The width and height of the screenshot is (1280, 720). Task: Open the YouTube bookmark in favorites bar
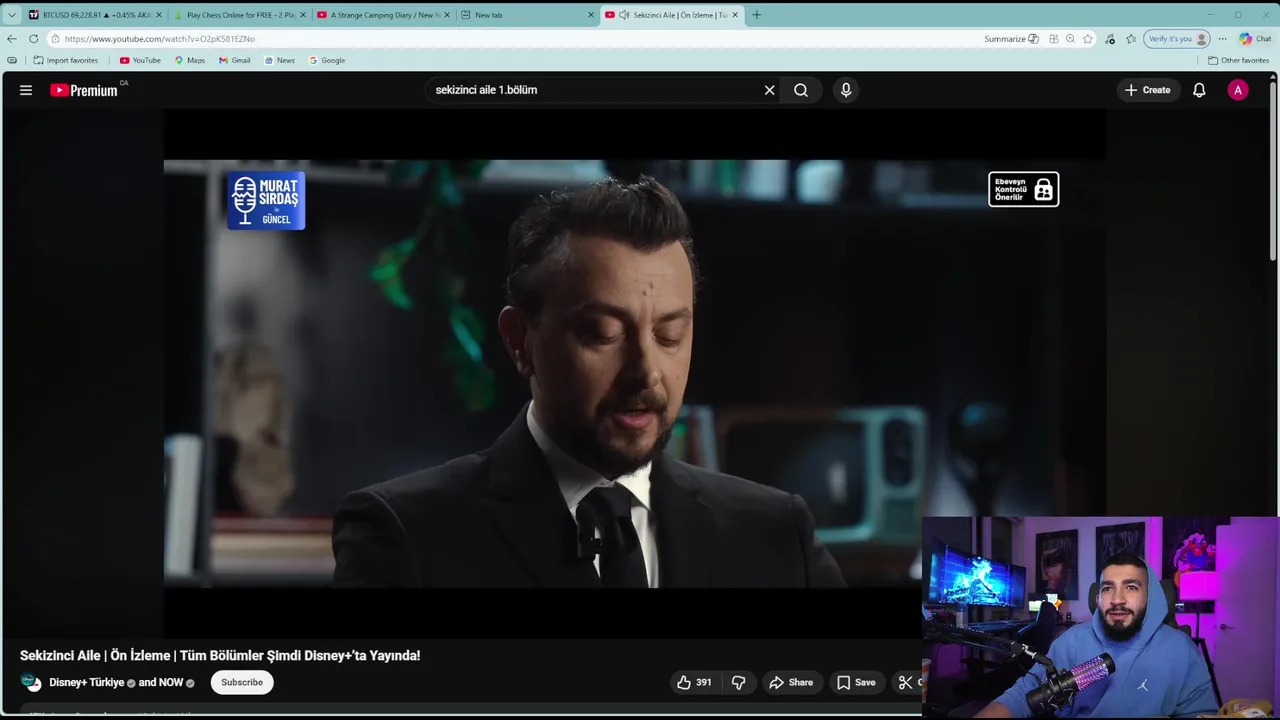(140, 60)
